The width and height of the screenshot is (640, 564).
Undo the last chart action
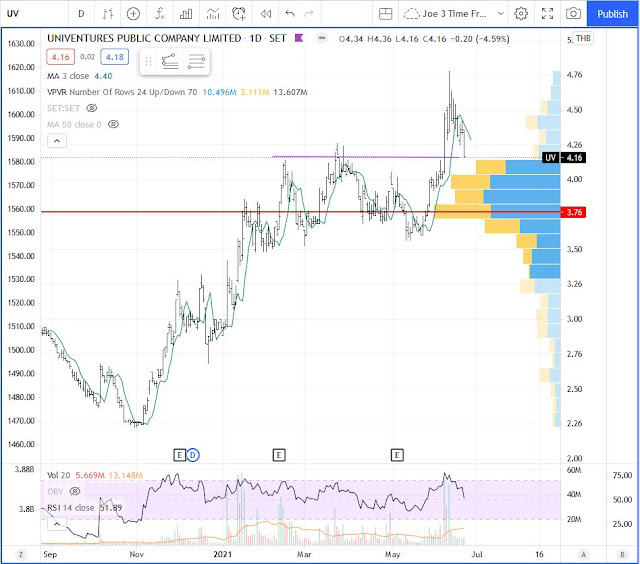tap(290, 14)
